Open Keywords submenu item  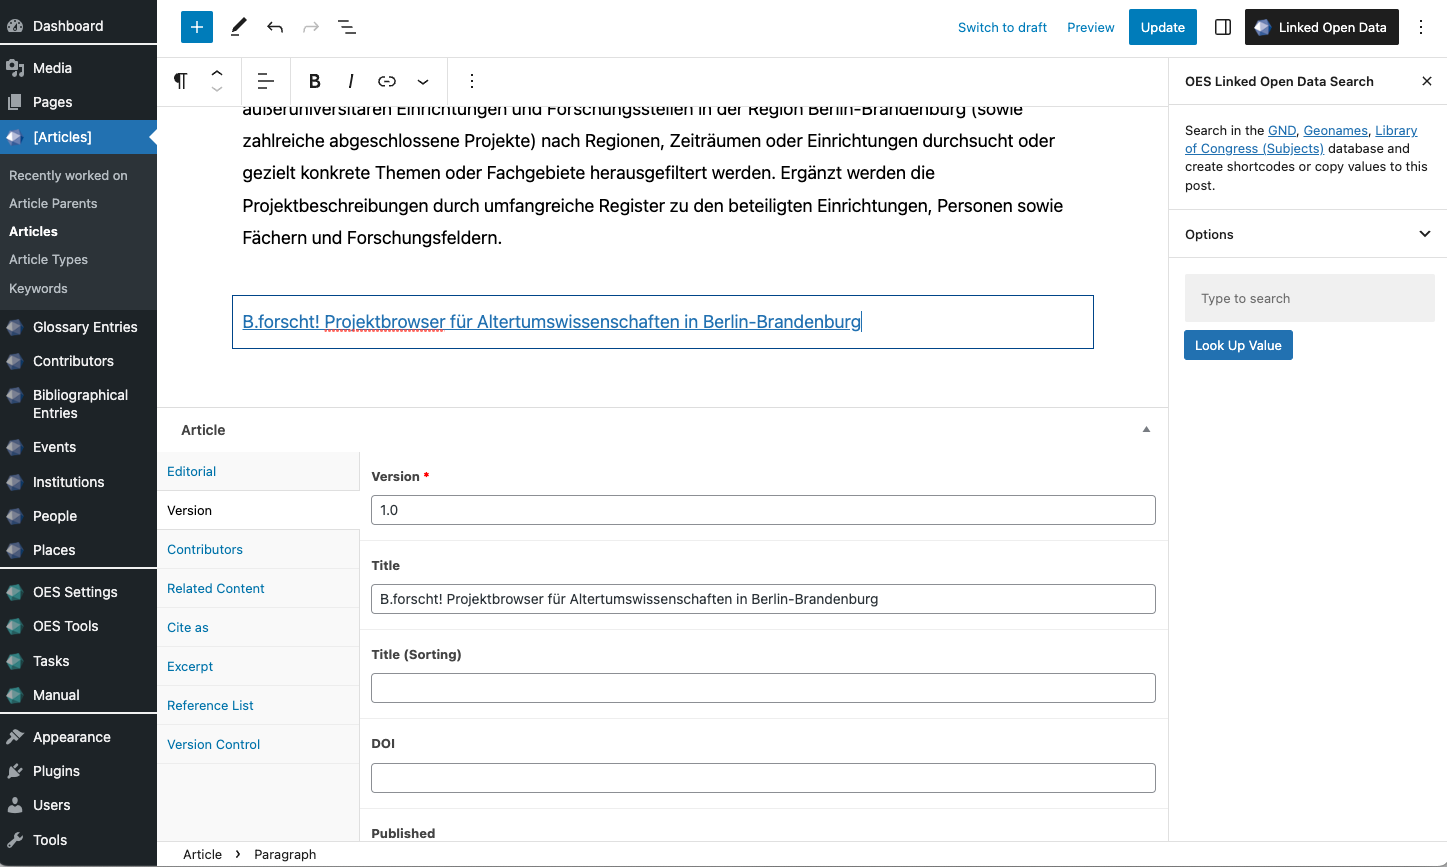coord(38,288)
